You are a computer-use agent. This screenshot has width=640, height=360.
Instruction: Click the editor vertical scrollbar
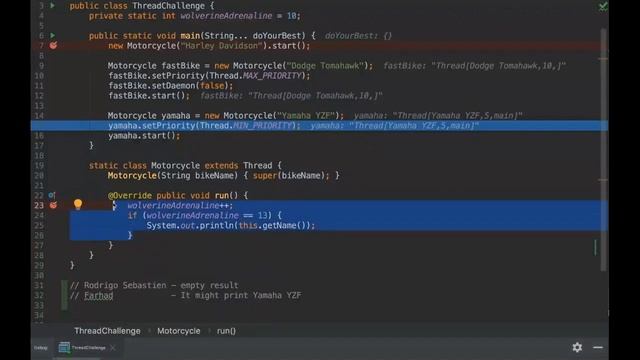[603, 149]
